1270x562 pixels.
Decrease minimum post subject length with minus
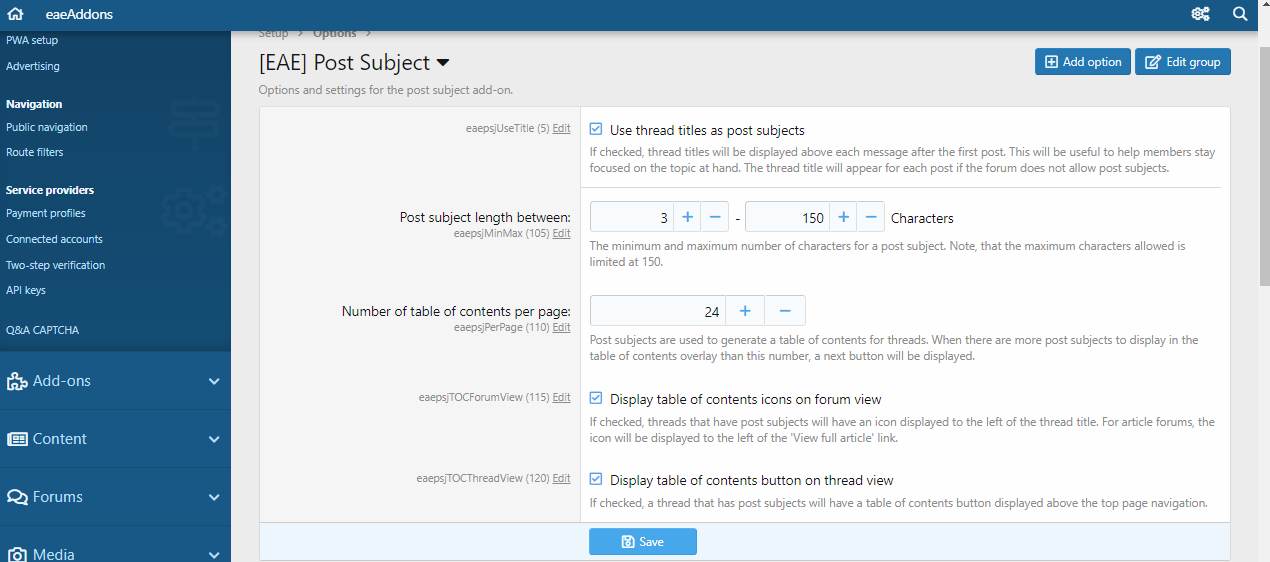point(714,218)
